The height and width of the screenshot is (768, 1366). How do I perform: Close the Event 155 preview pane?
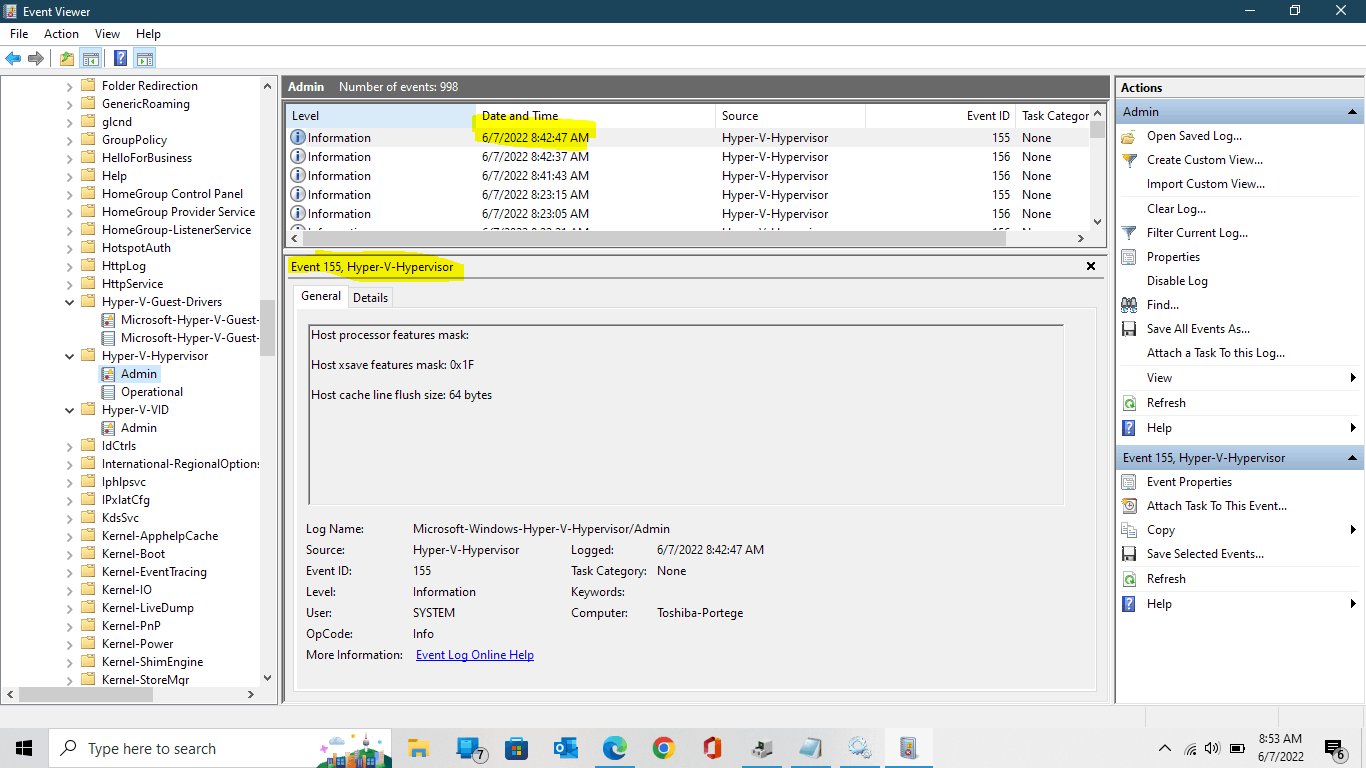pyautogui.click(x=1091, y=267)
